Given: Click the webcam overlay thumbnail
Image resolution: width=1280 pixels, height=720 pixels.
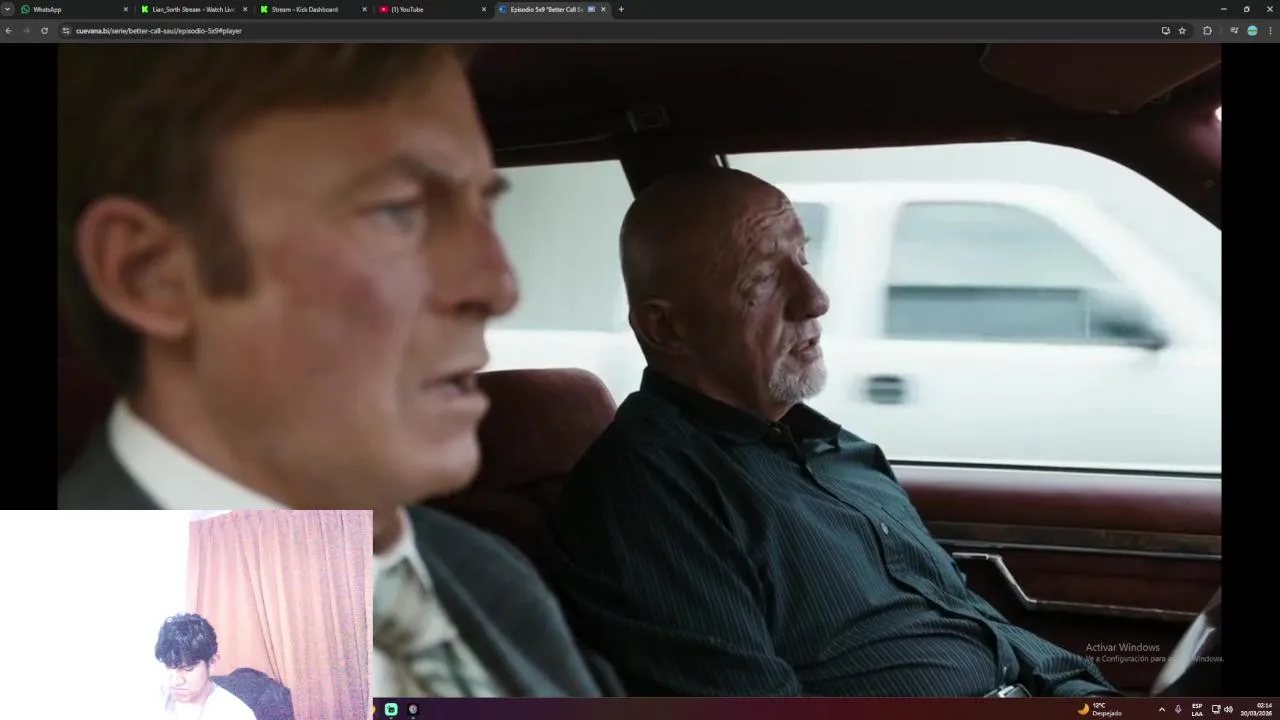Looking at the screenshot, I should point(186,615).
